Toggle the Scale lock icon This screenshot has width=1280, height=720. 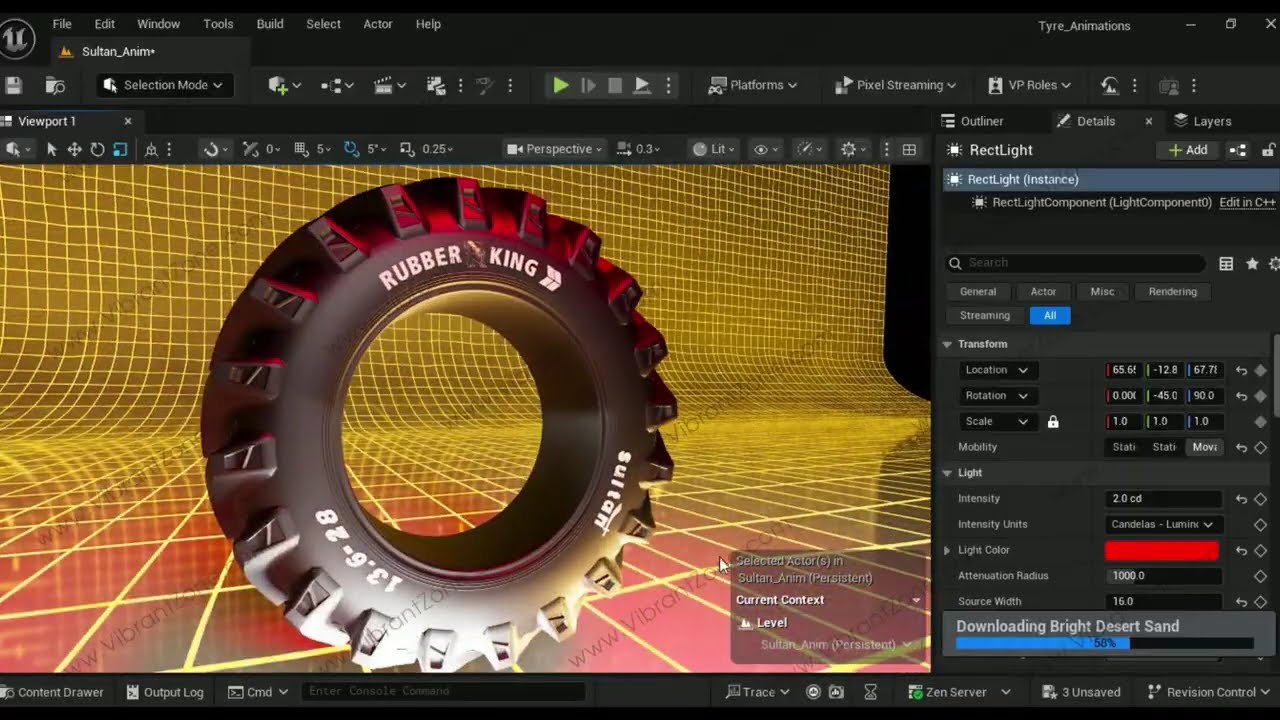(1053, 422)
